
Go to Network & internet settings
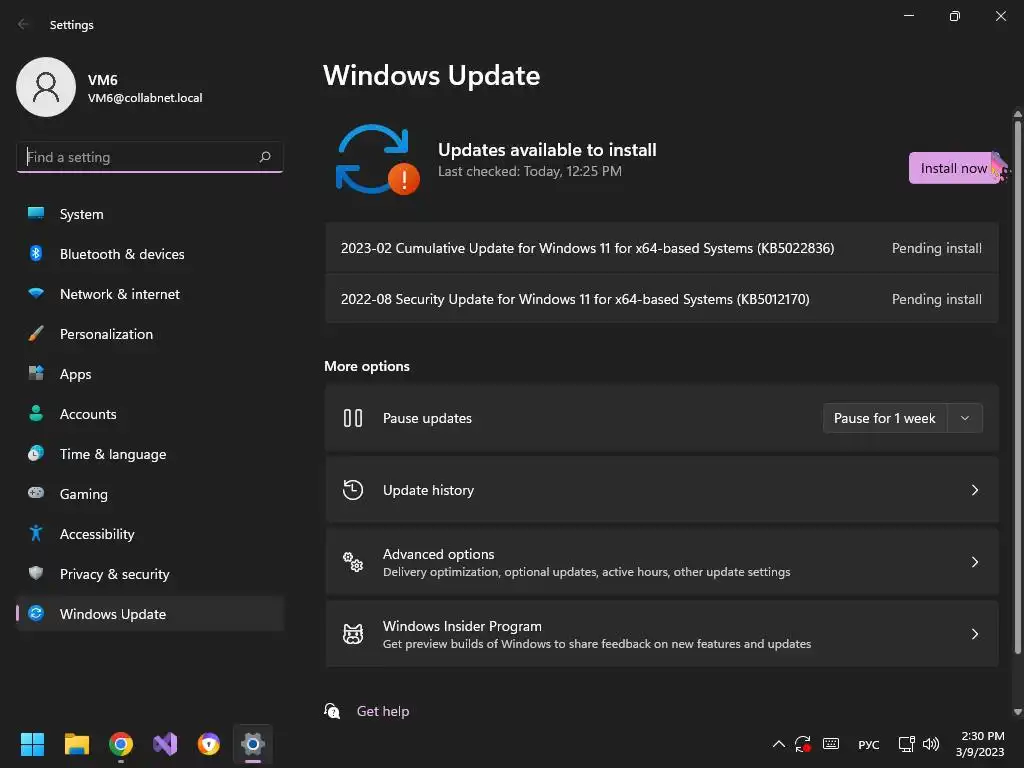point(150,294)
